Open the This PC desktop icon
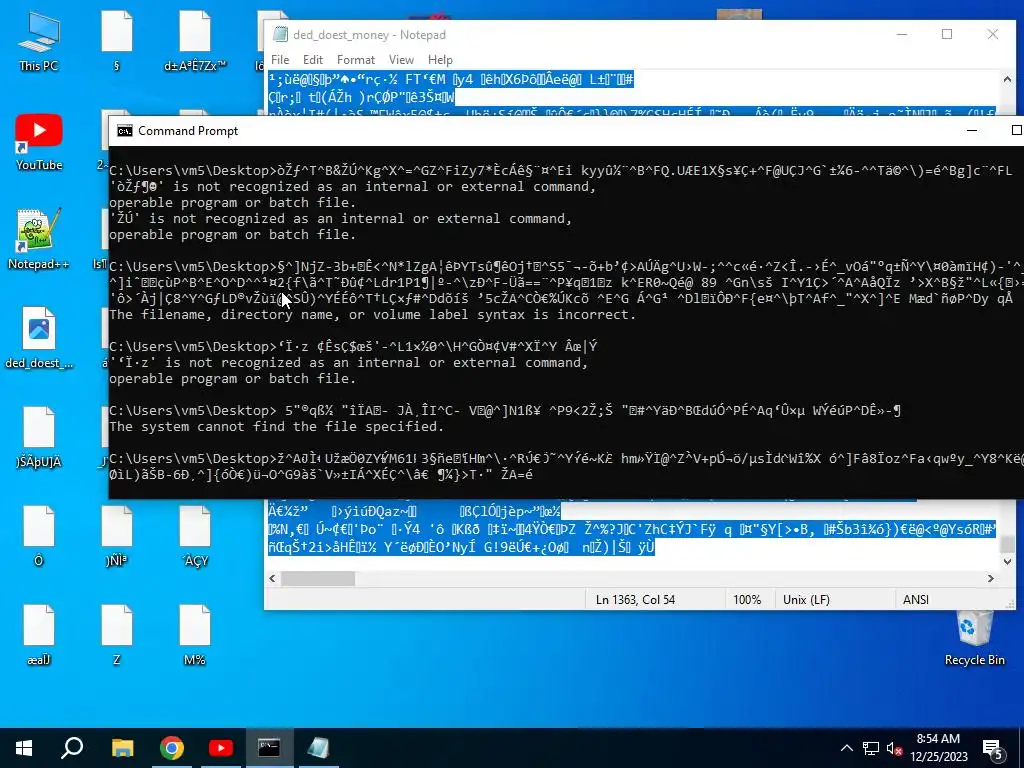 click(39, 42)
